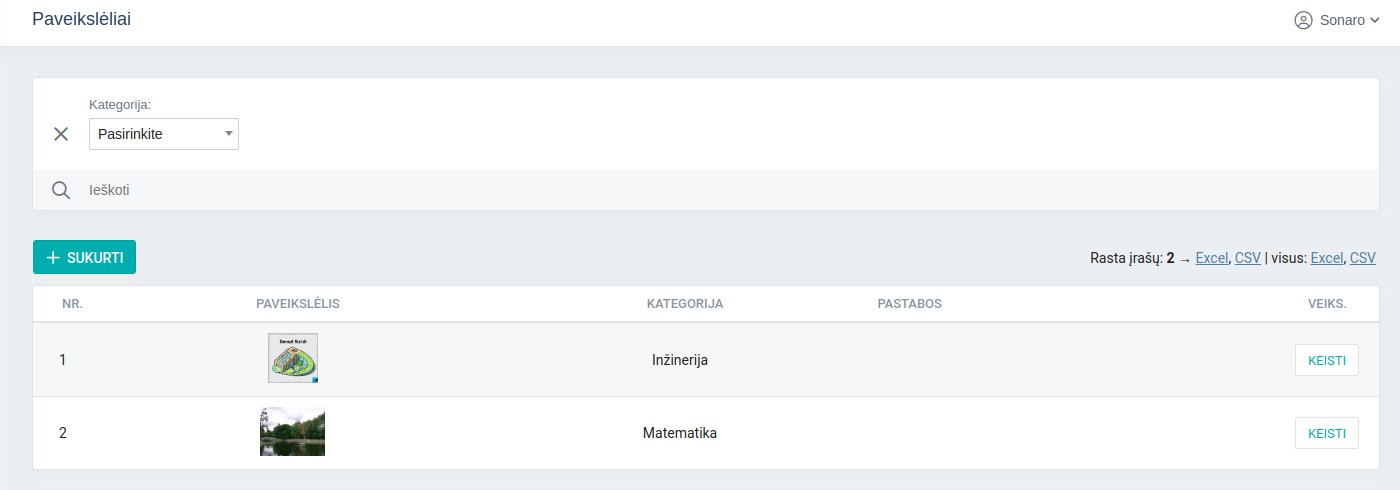The image size is (1400, 490).
Task: Click the Pastabos column header
Action: coord(909,304)
